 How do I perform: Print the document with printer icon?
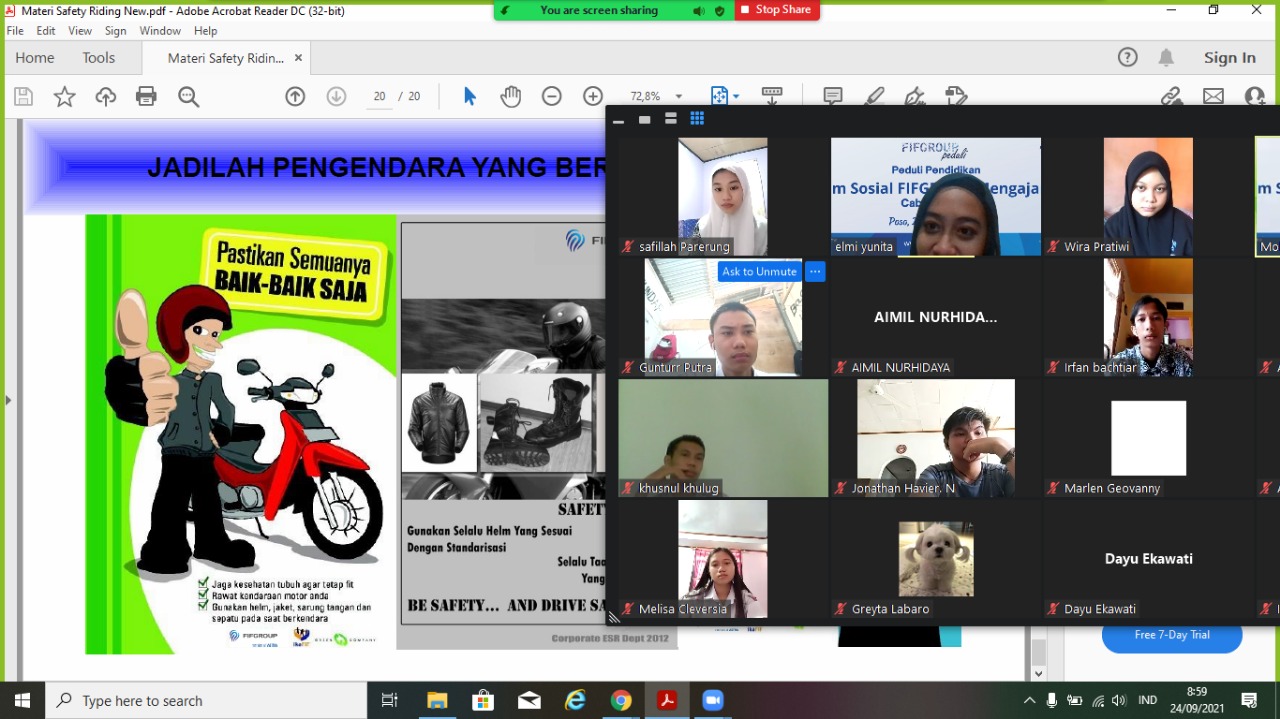pos(146,96)
